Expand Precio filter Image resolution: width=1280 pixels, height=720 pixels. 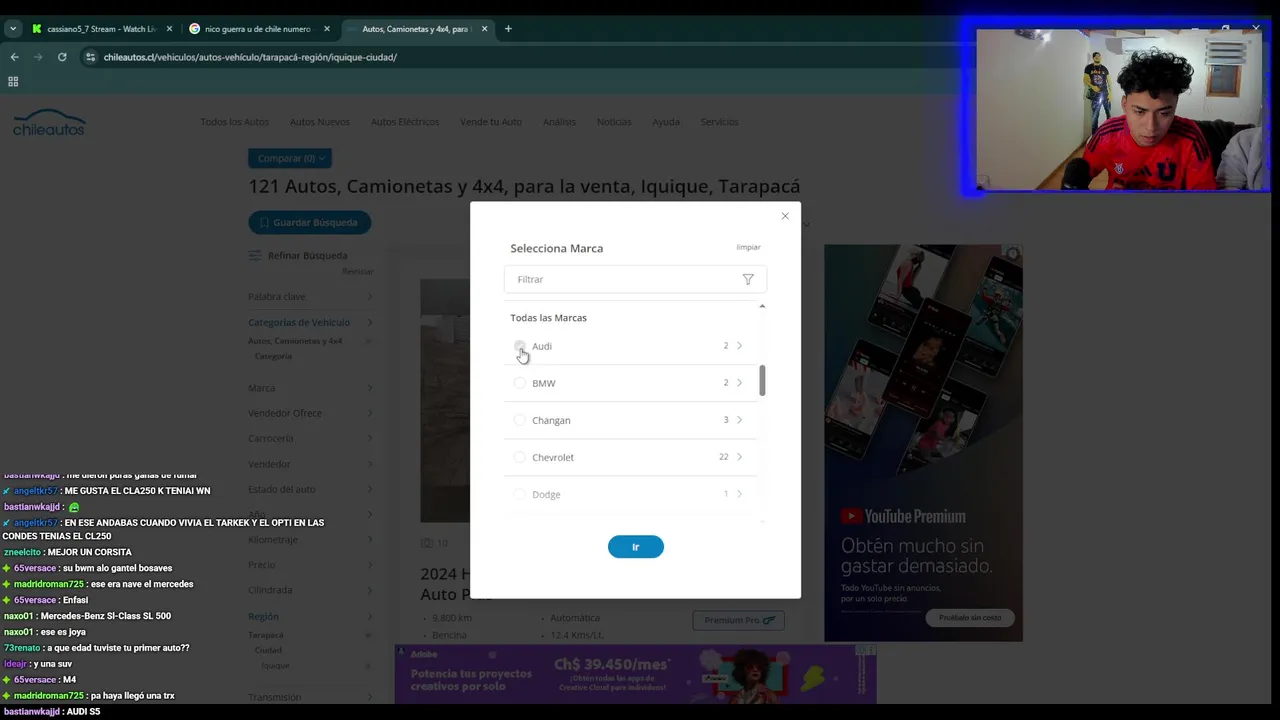[x=310, y=565]
